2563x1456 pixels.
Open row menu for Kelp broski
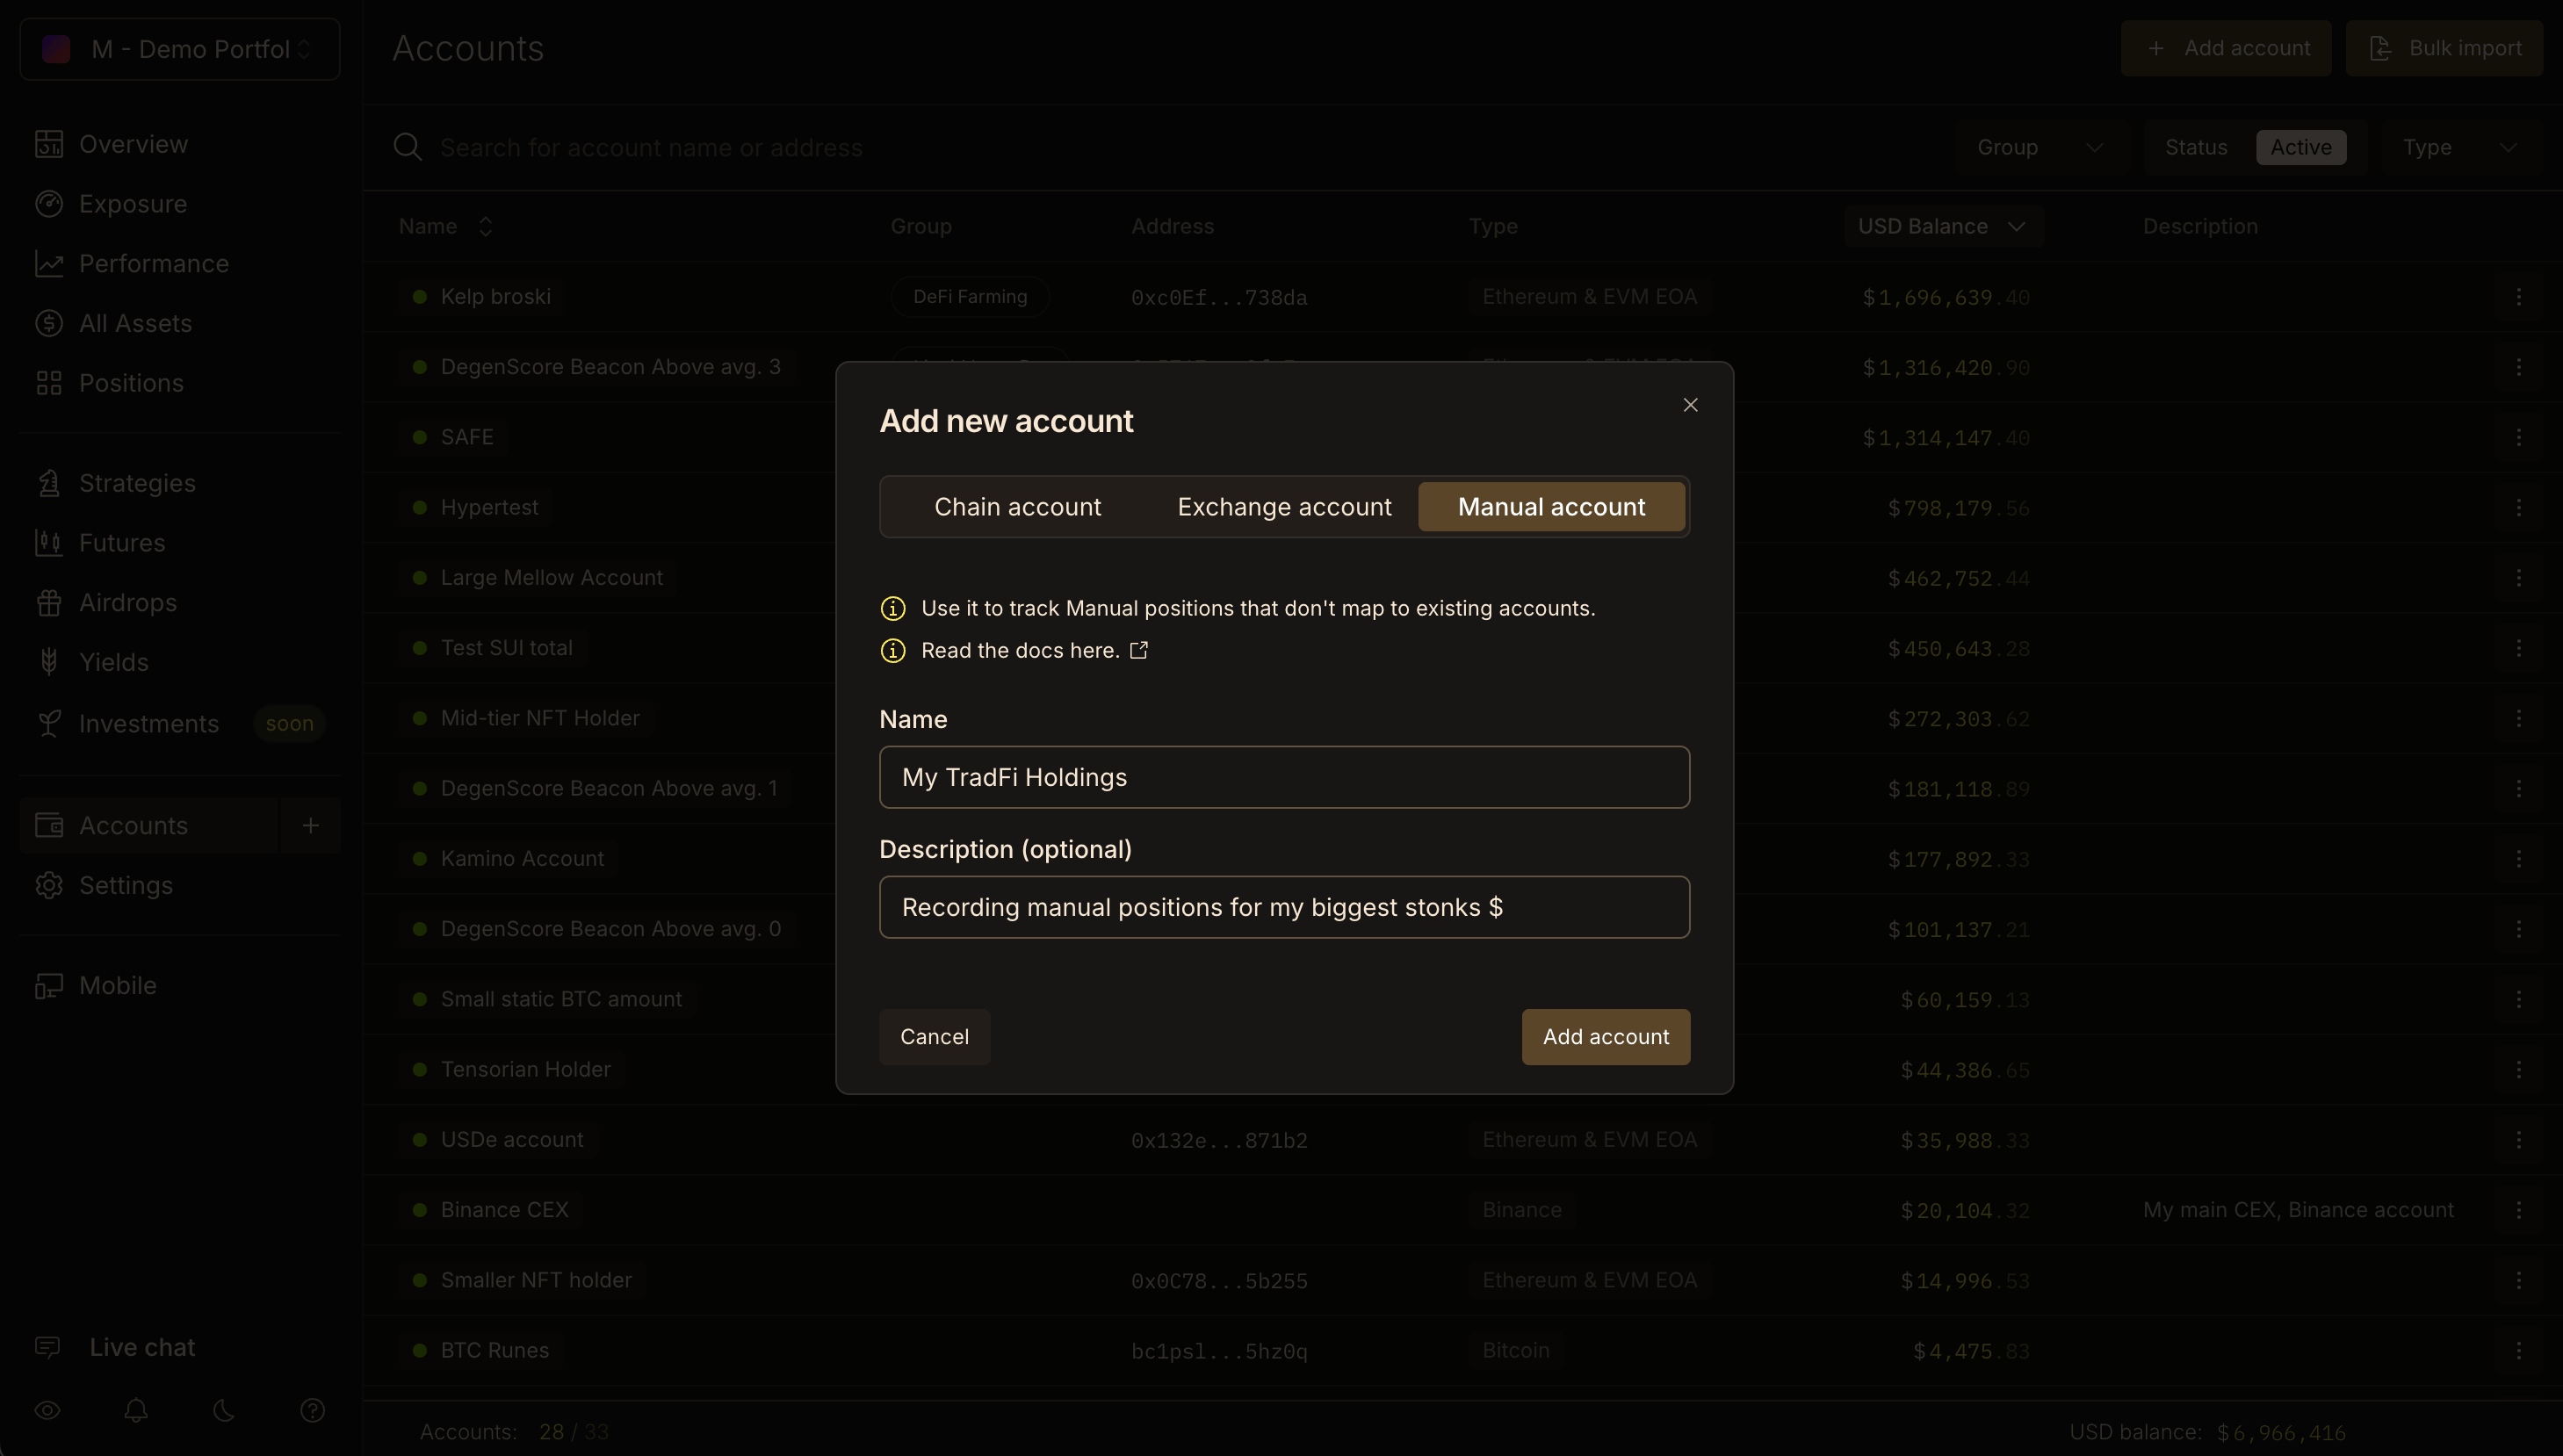click(2518, 297)
